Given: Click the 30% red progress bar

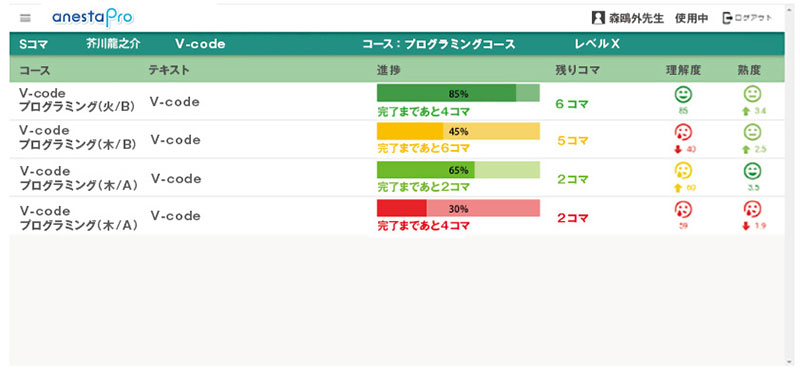Looking at the screenshot, I should pos(458,208).
